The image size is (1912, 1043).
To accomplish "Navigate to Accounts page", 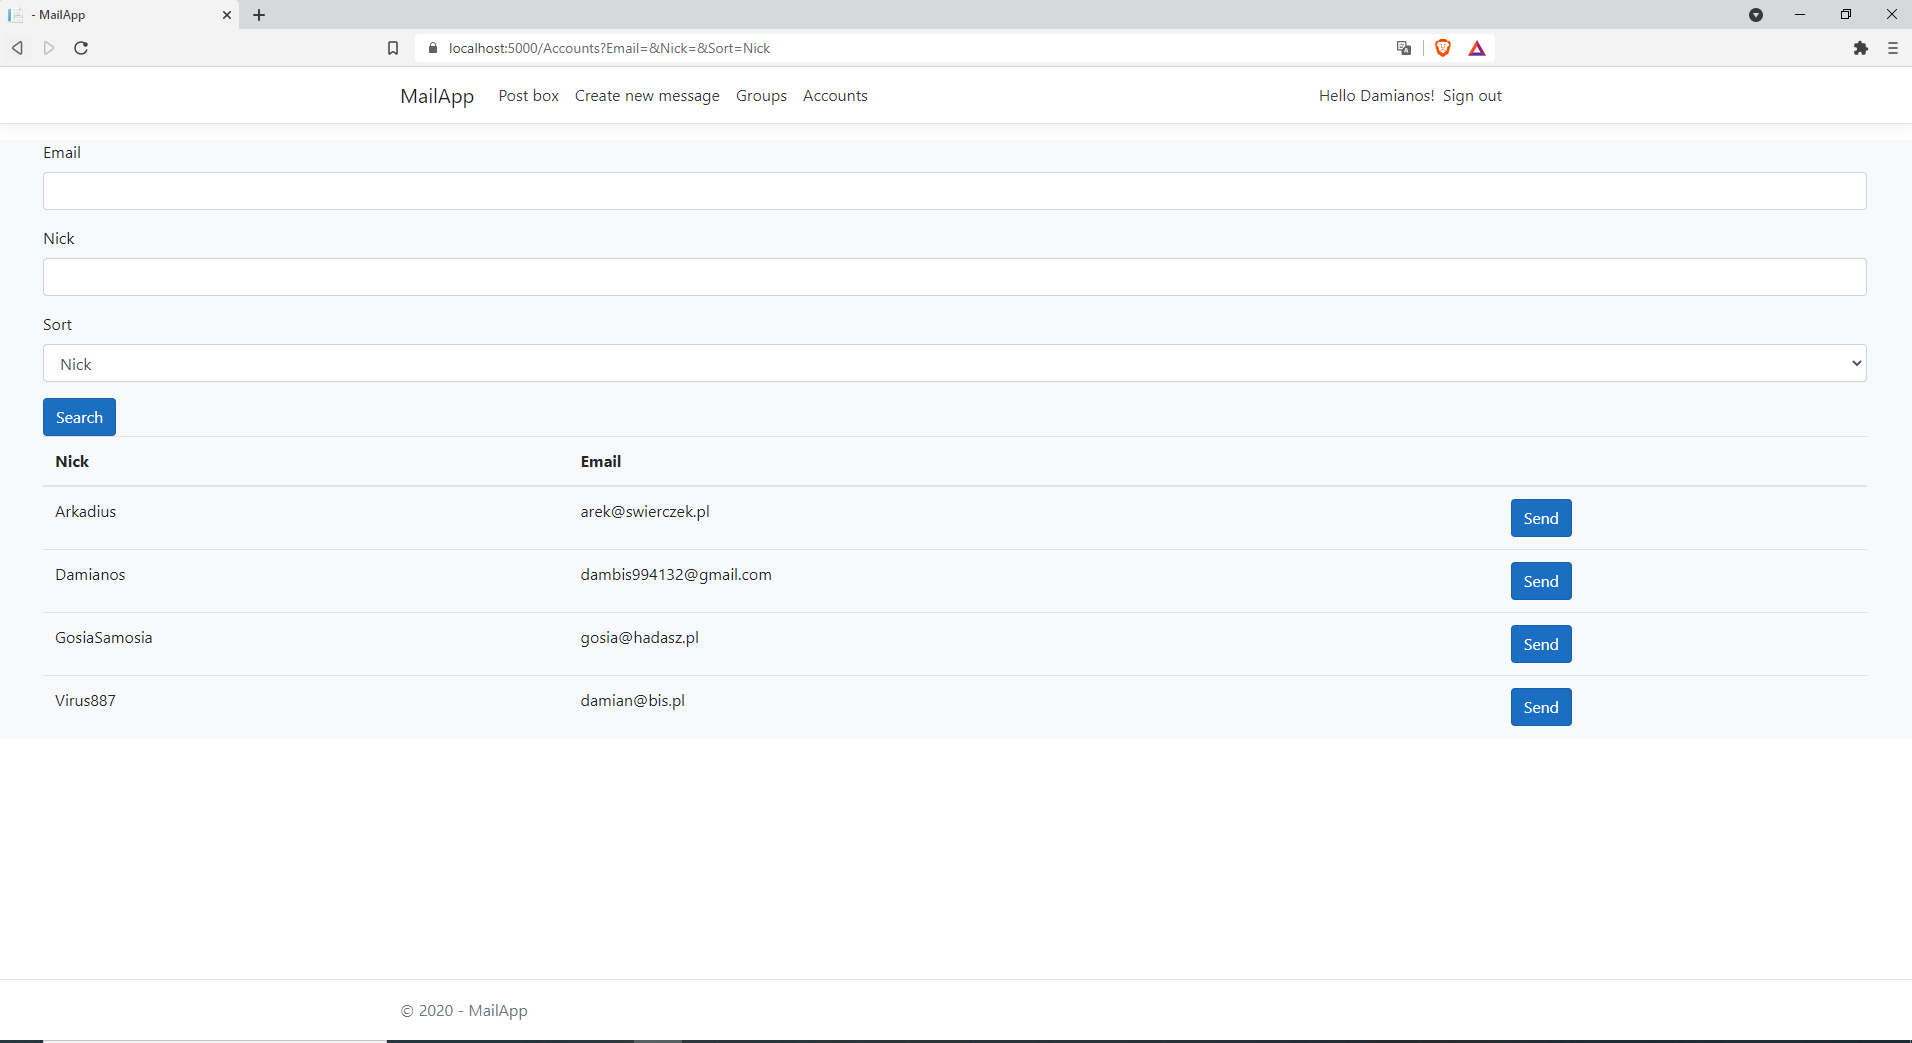I will [x=835, y=96].
